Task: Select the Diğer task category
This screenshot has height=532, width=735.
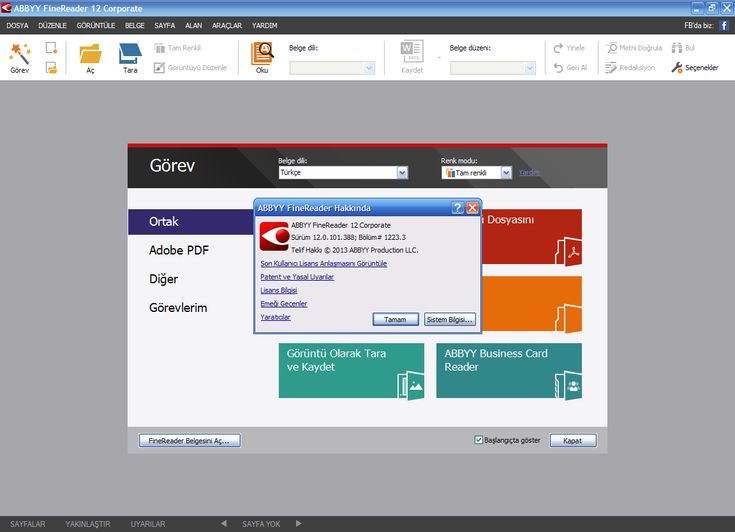Action: (x=164, y=279)
